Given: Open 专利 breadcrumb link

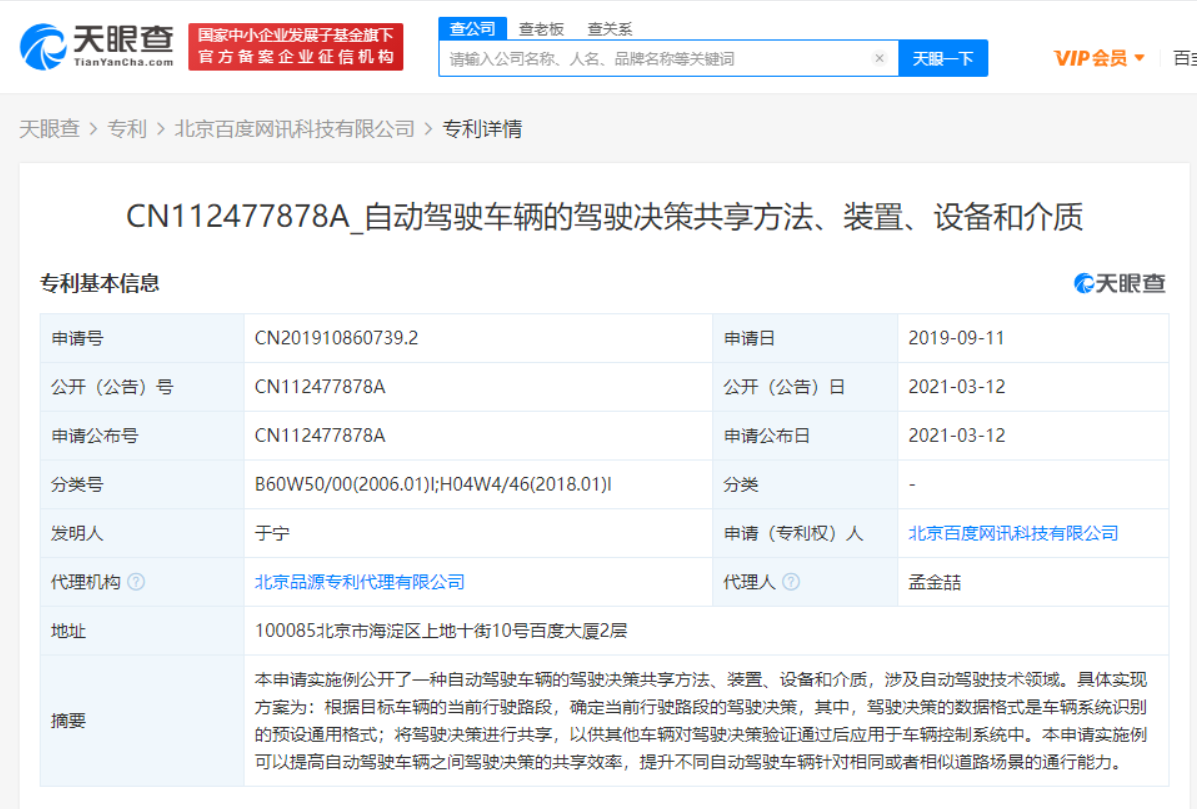Looking at the screenshot, I should click(x=127, y=129).
